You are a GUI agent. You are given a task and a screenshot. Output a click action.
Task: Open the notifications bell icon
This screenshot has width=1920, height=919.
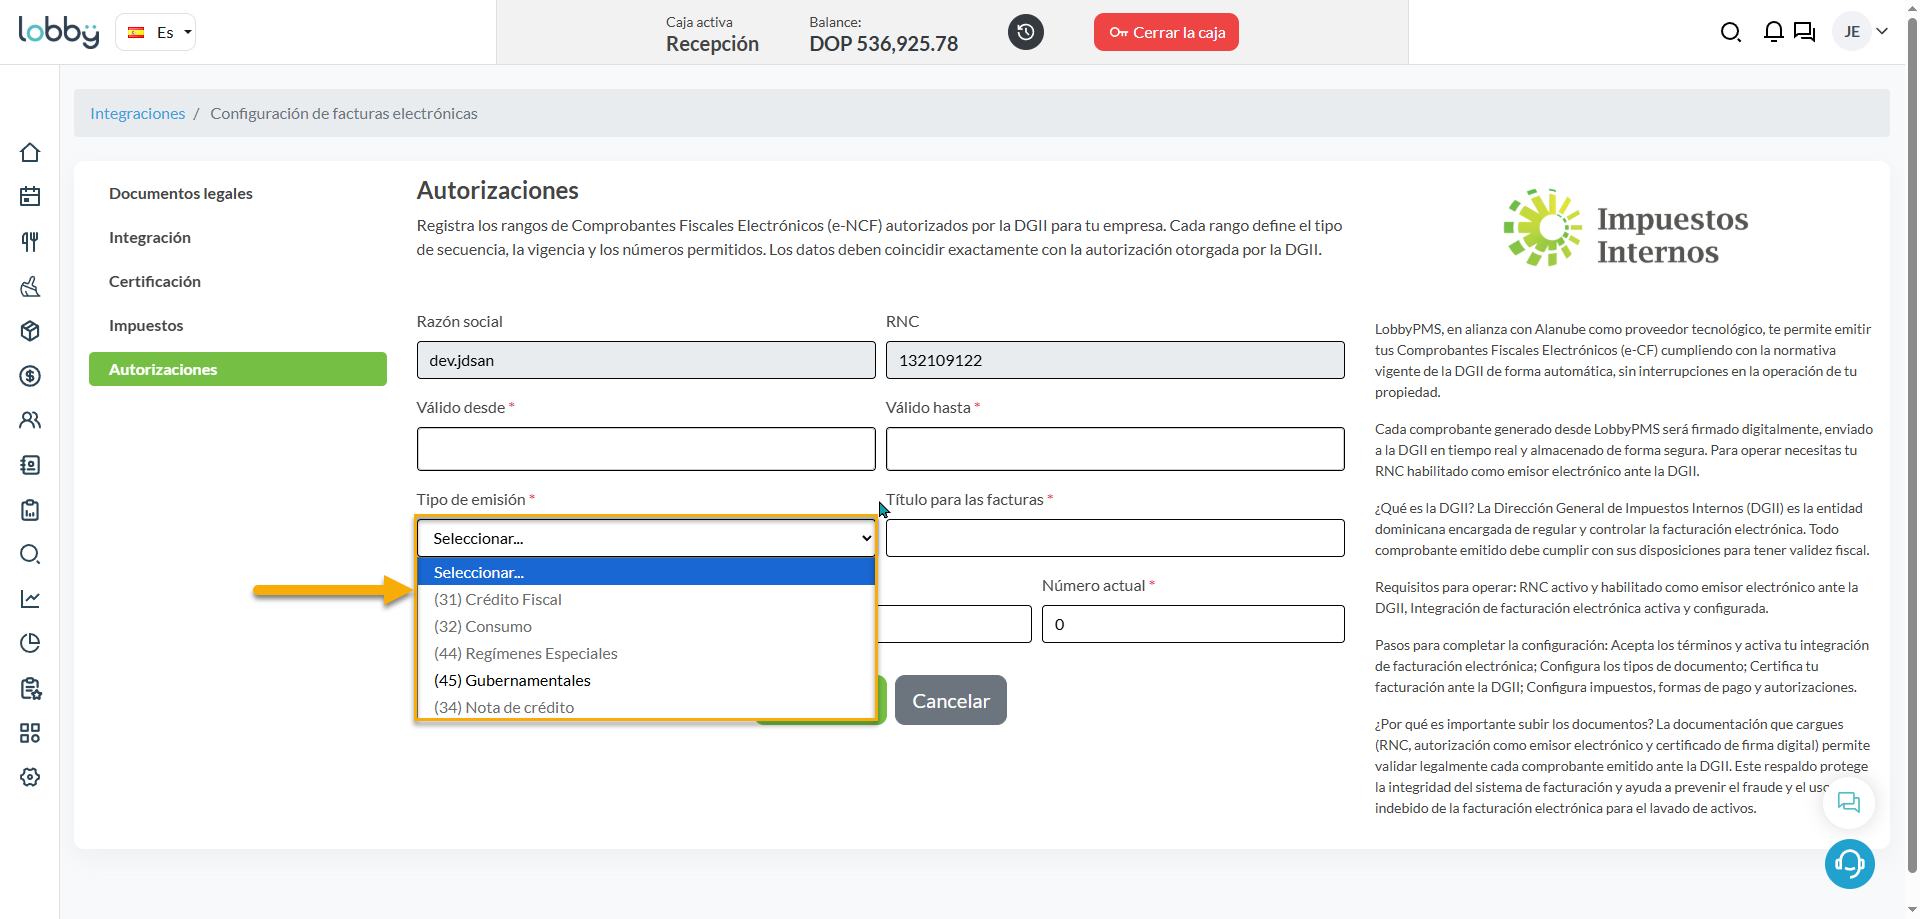(1773, 32)
